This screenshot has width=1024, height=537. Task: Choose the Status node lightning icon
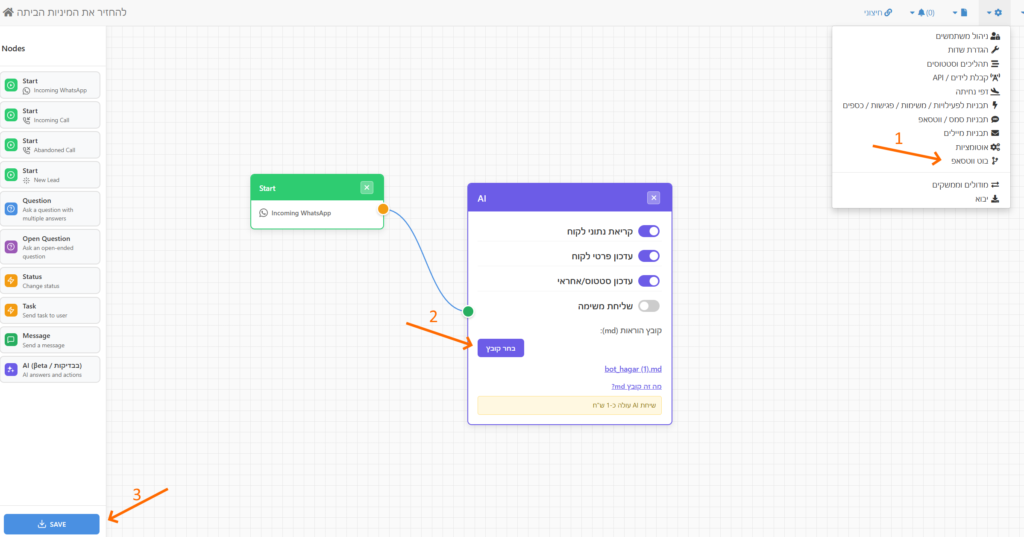tap(11, 281)
